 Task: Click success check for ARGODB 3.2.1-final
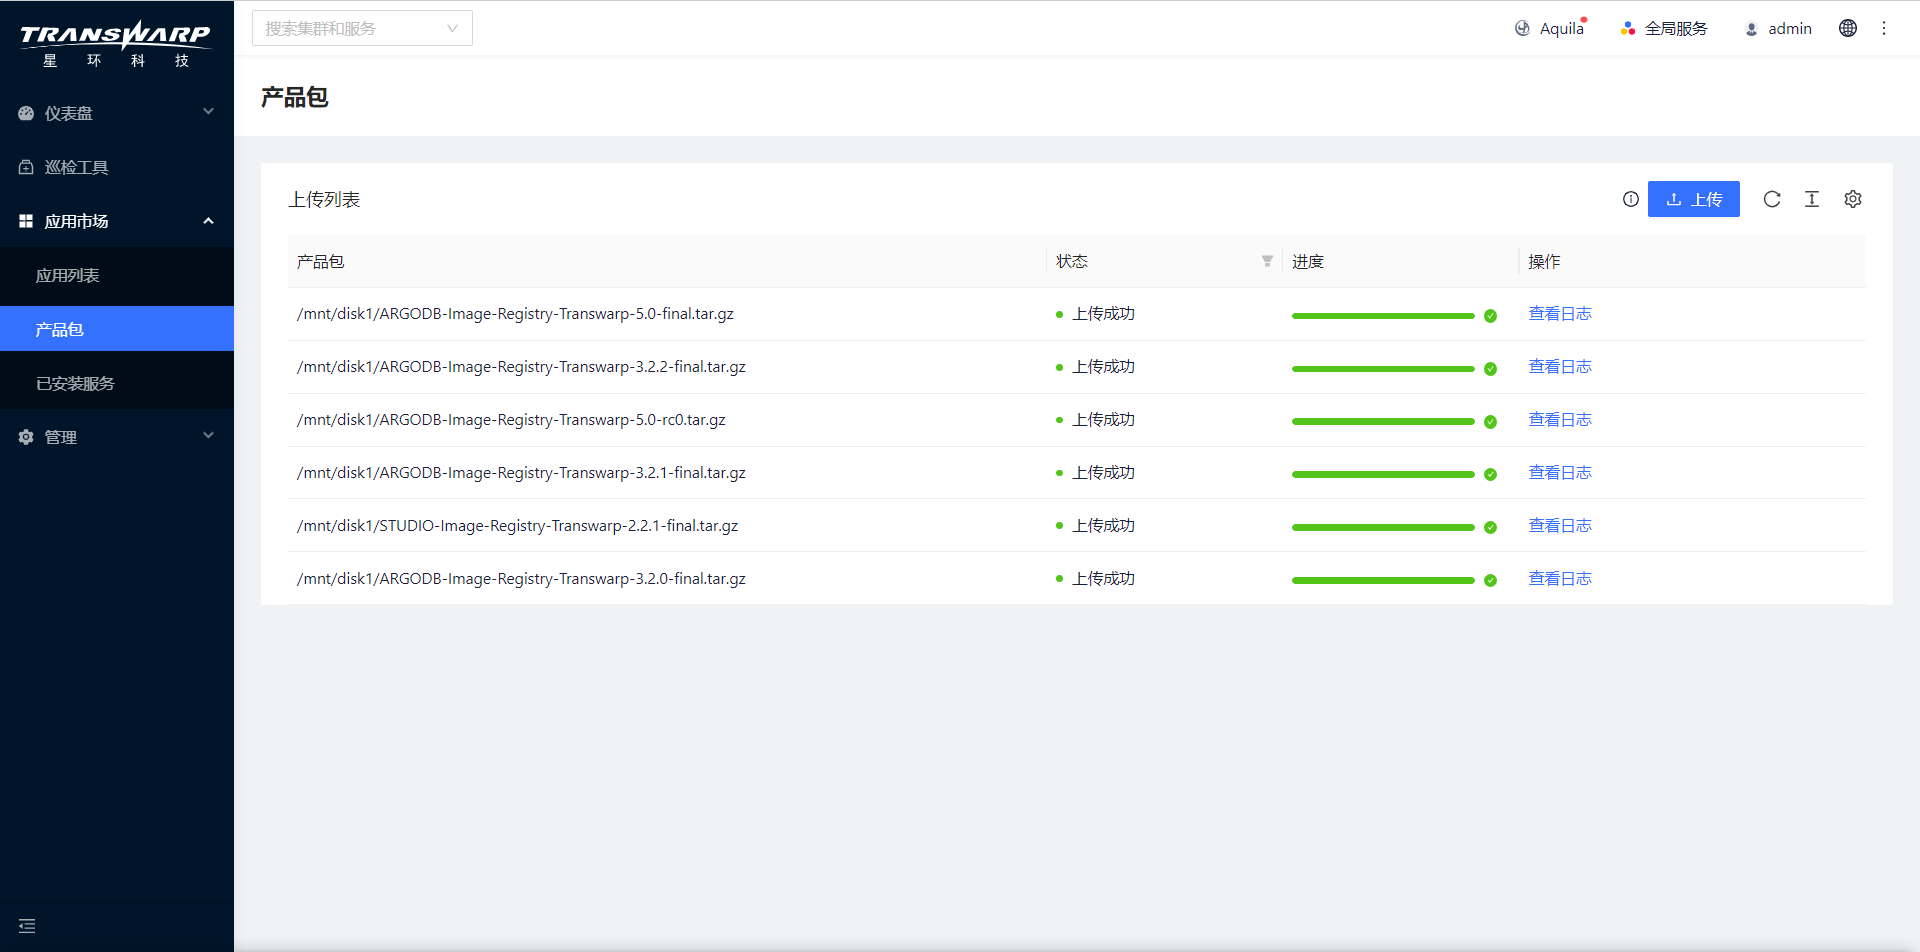(x=1490, y=475)
